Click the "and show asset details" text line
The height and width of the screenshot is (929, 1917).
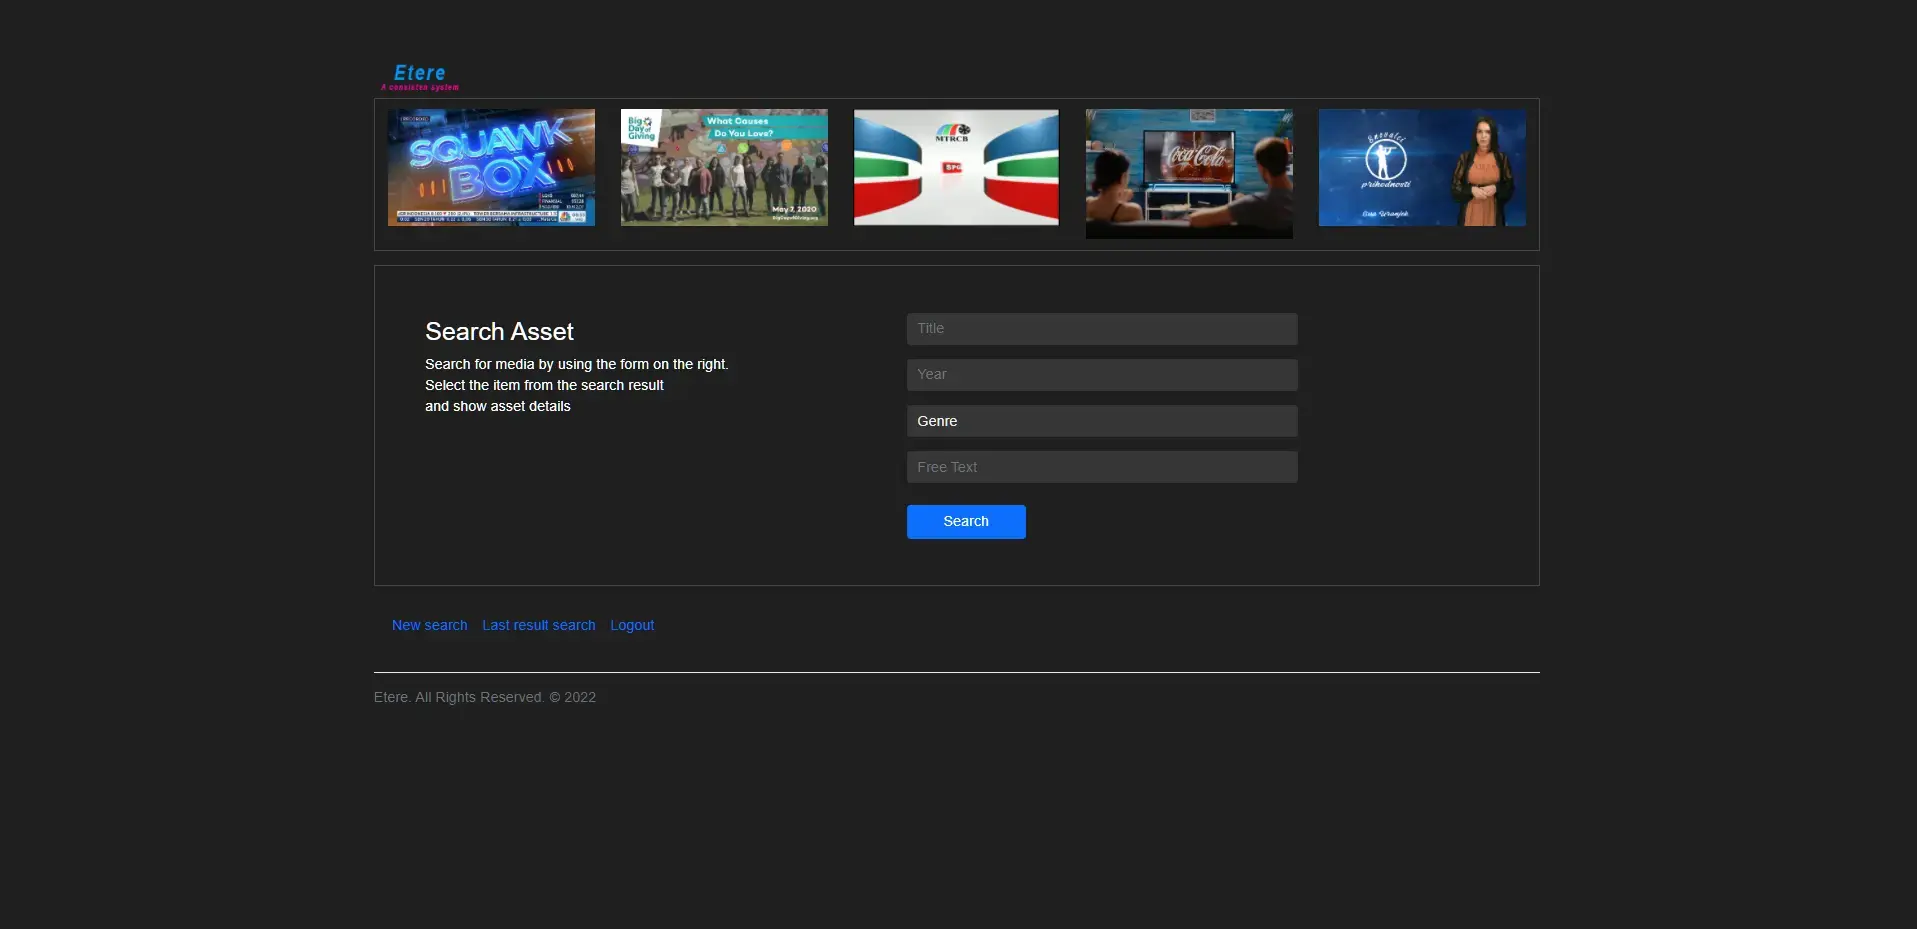tap(497, 406)
